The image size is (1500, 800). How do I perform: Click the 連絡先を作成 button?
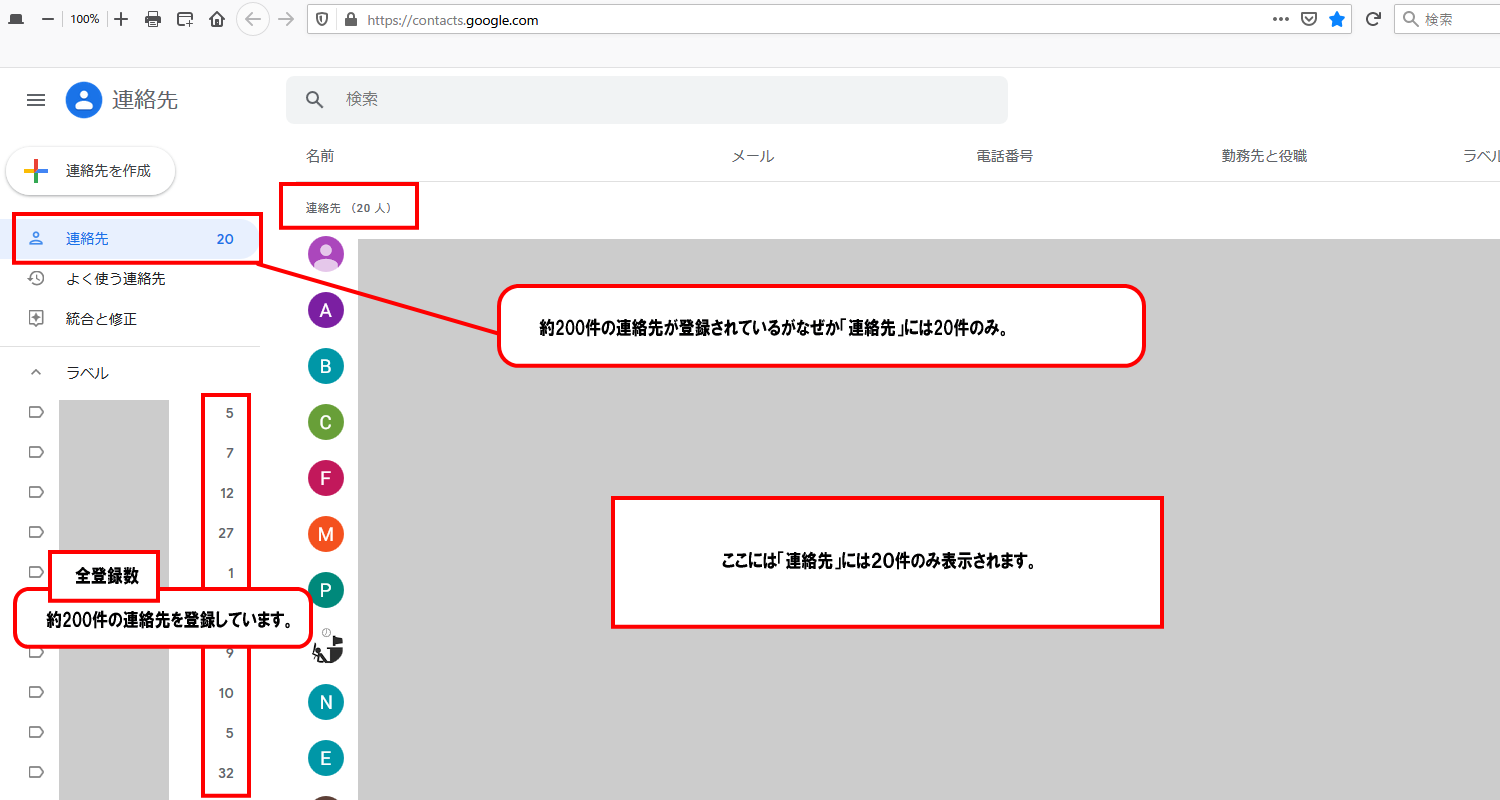[90, 171]
